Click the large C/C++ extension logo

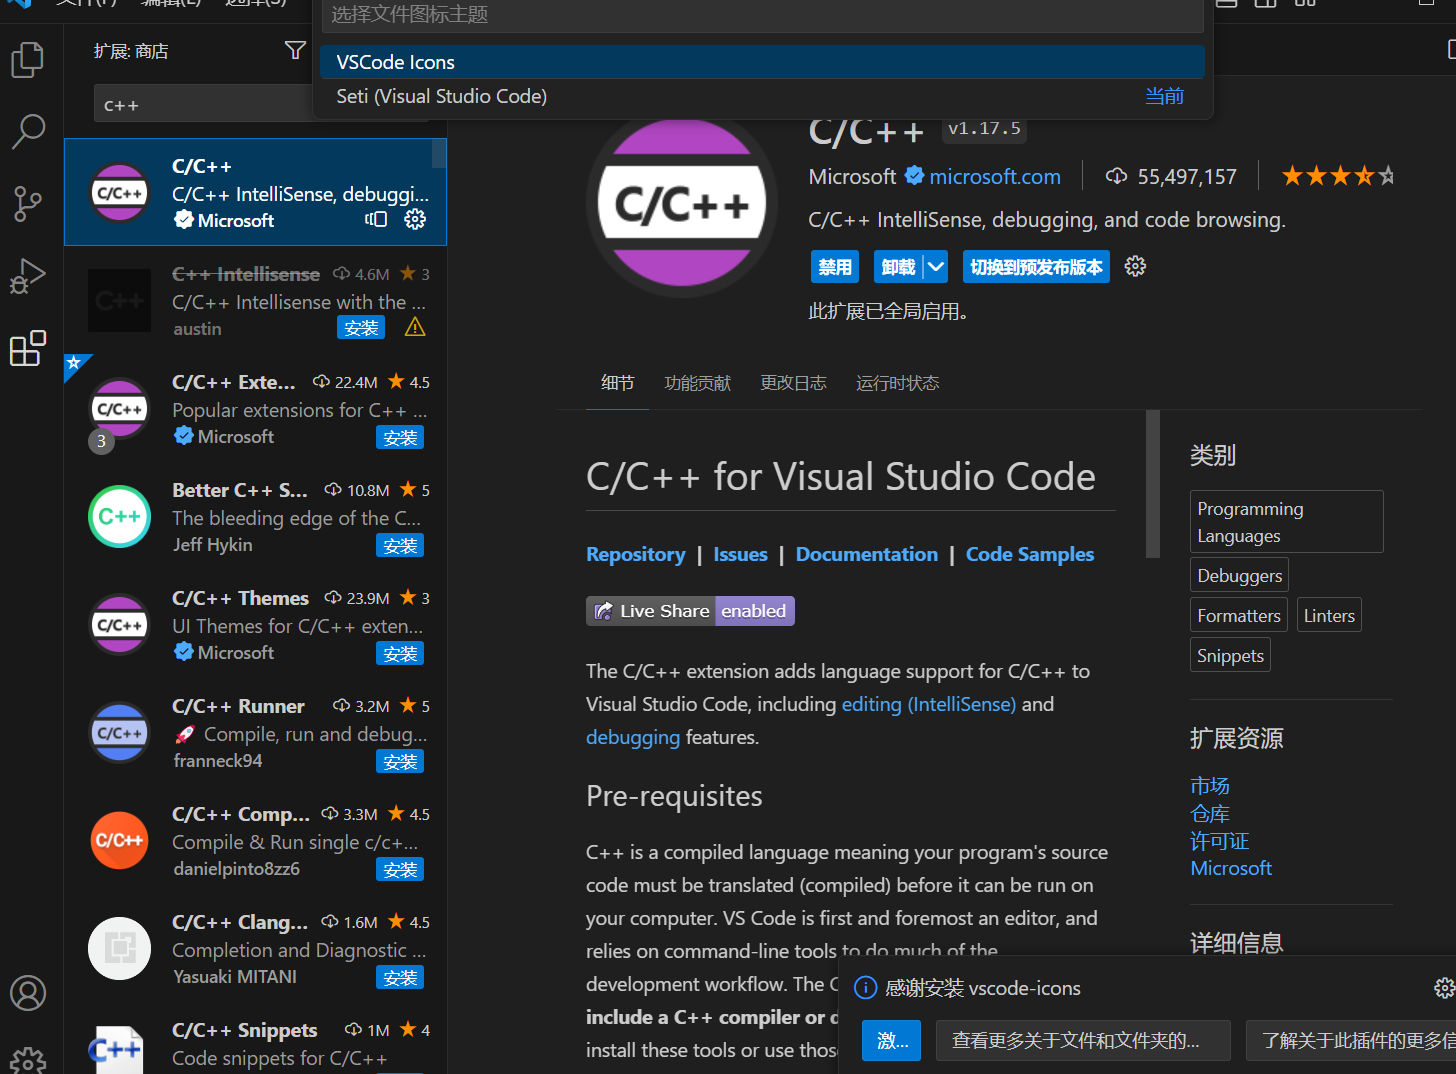tap(682, 203)
